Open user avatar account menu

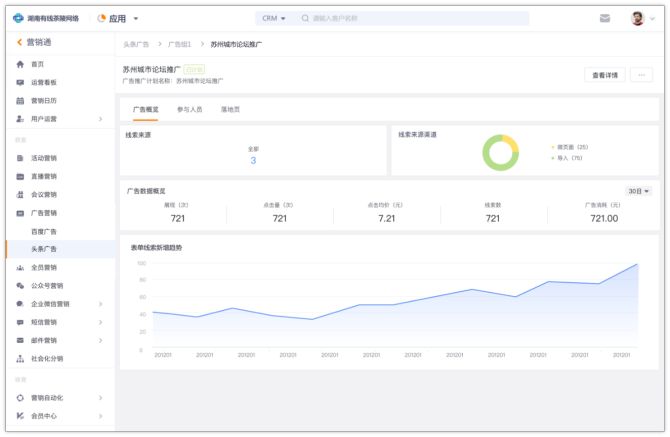coord(642,18)
